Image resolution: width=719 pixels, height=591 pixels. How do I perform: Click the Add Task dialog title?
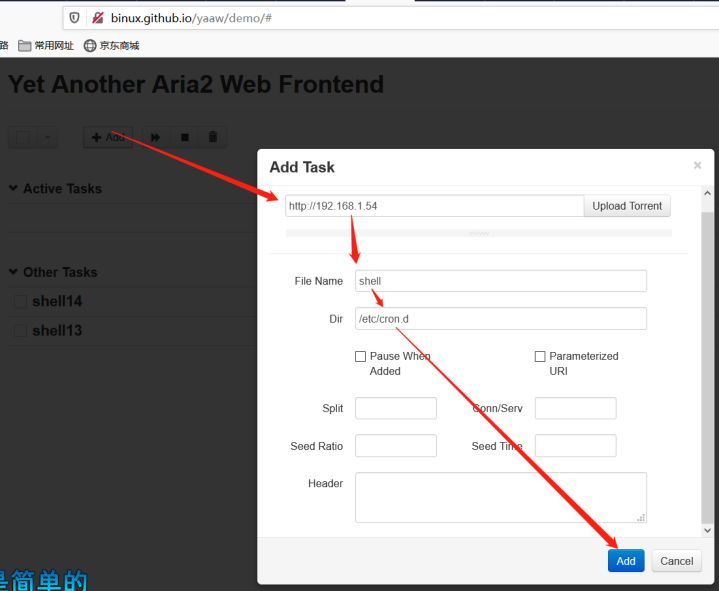pos(302,167)
